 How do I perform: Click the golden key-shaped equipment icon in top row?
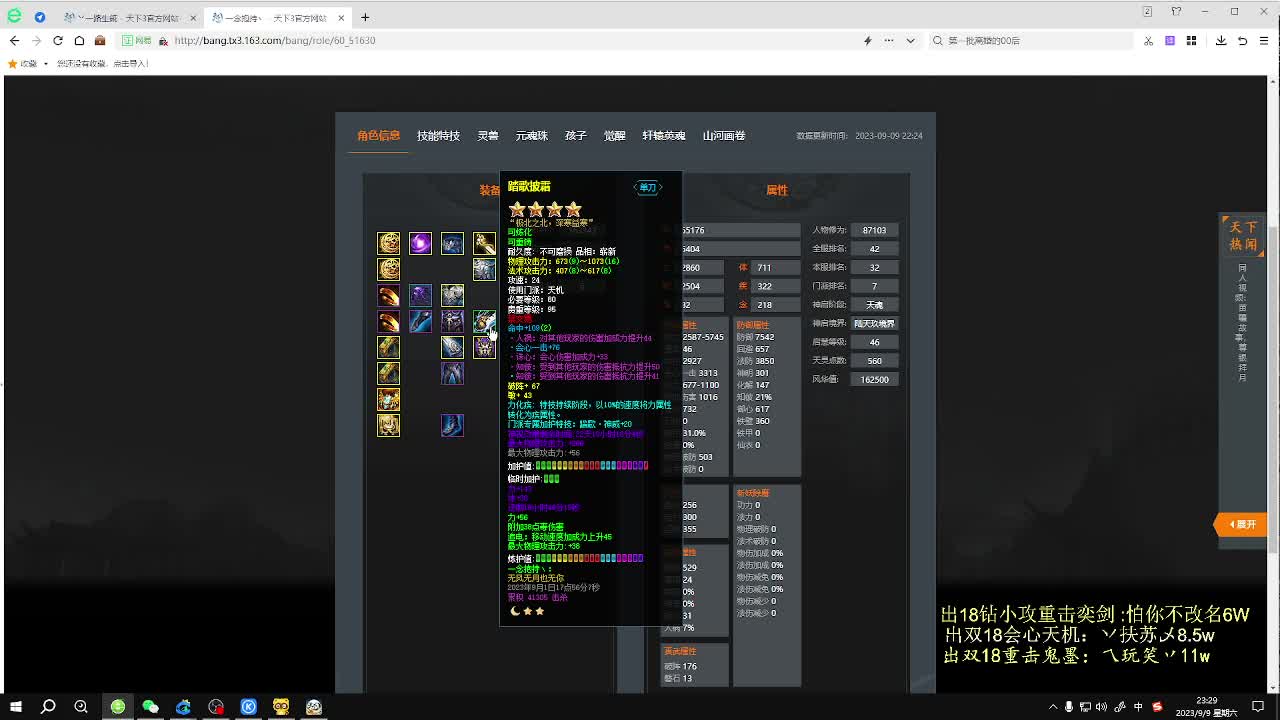[484, 243]
